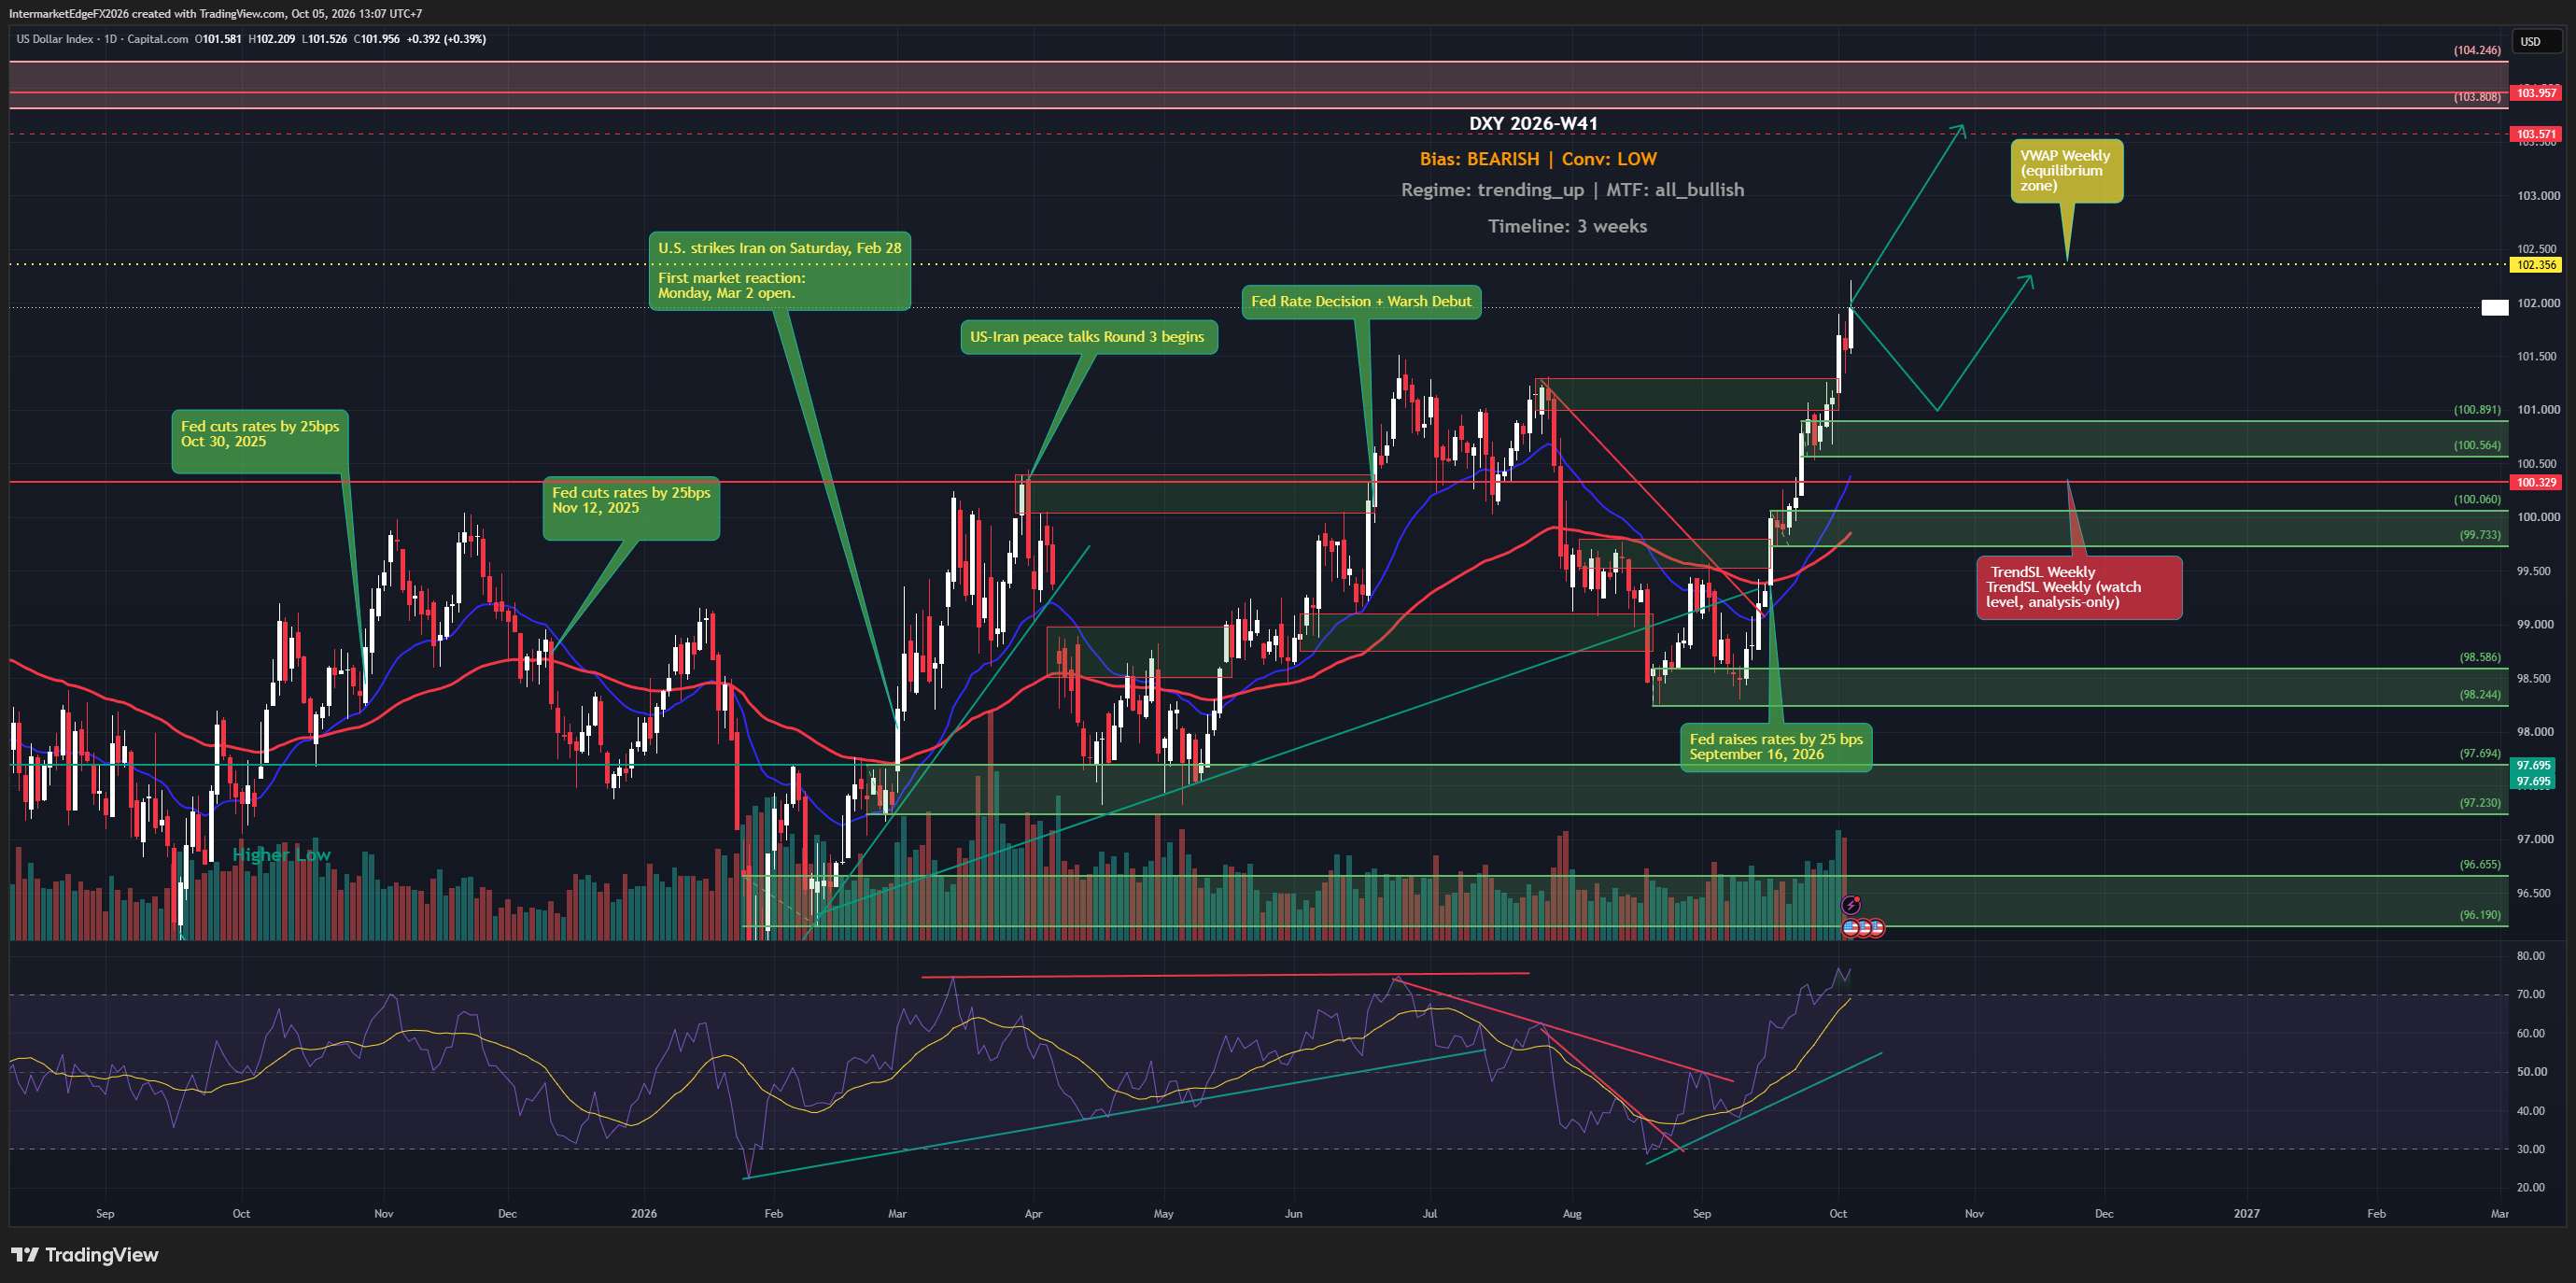2576x1283 pixels.
Task: Click the (100.564) zone level label
Action: click(2476, 446)
